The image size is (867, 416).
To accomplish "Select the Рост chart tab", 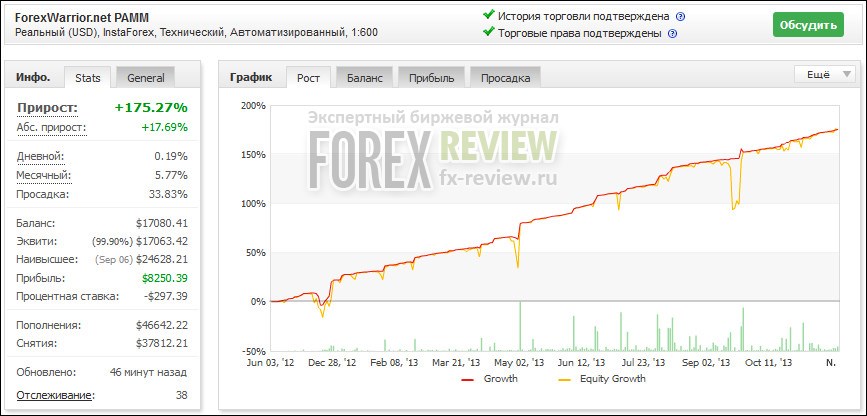I will point(309,78).
